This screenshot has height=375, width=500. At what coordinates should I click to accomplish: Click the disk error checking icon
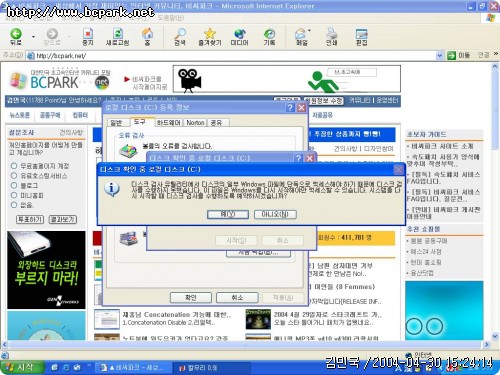point(128,151)
